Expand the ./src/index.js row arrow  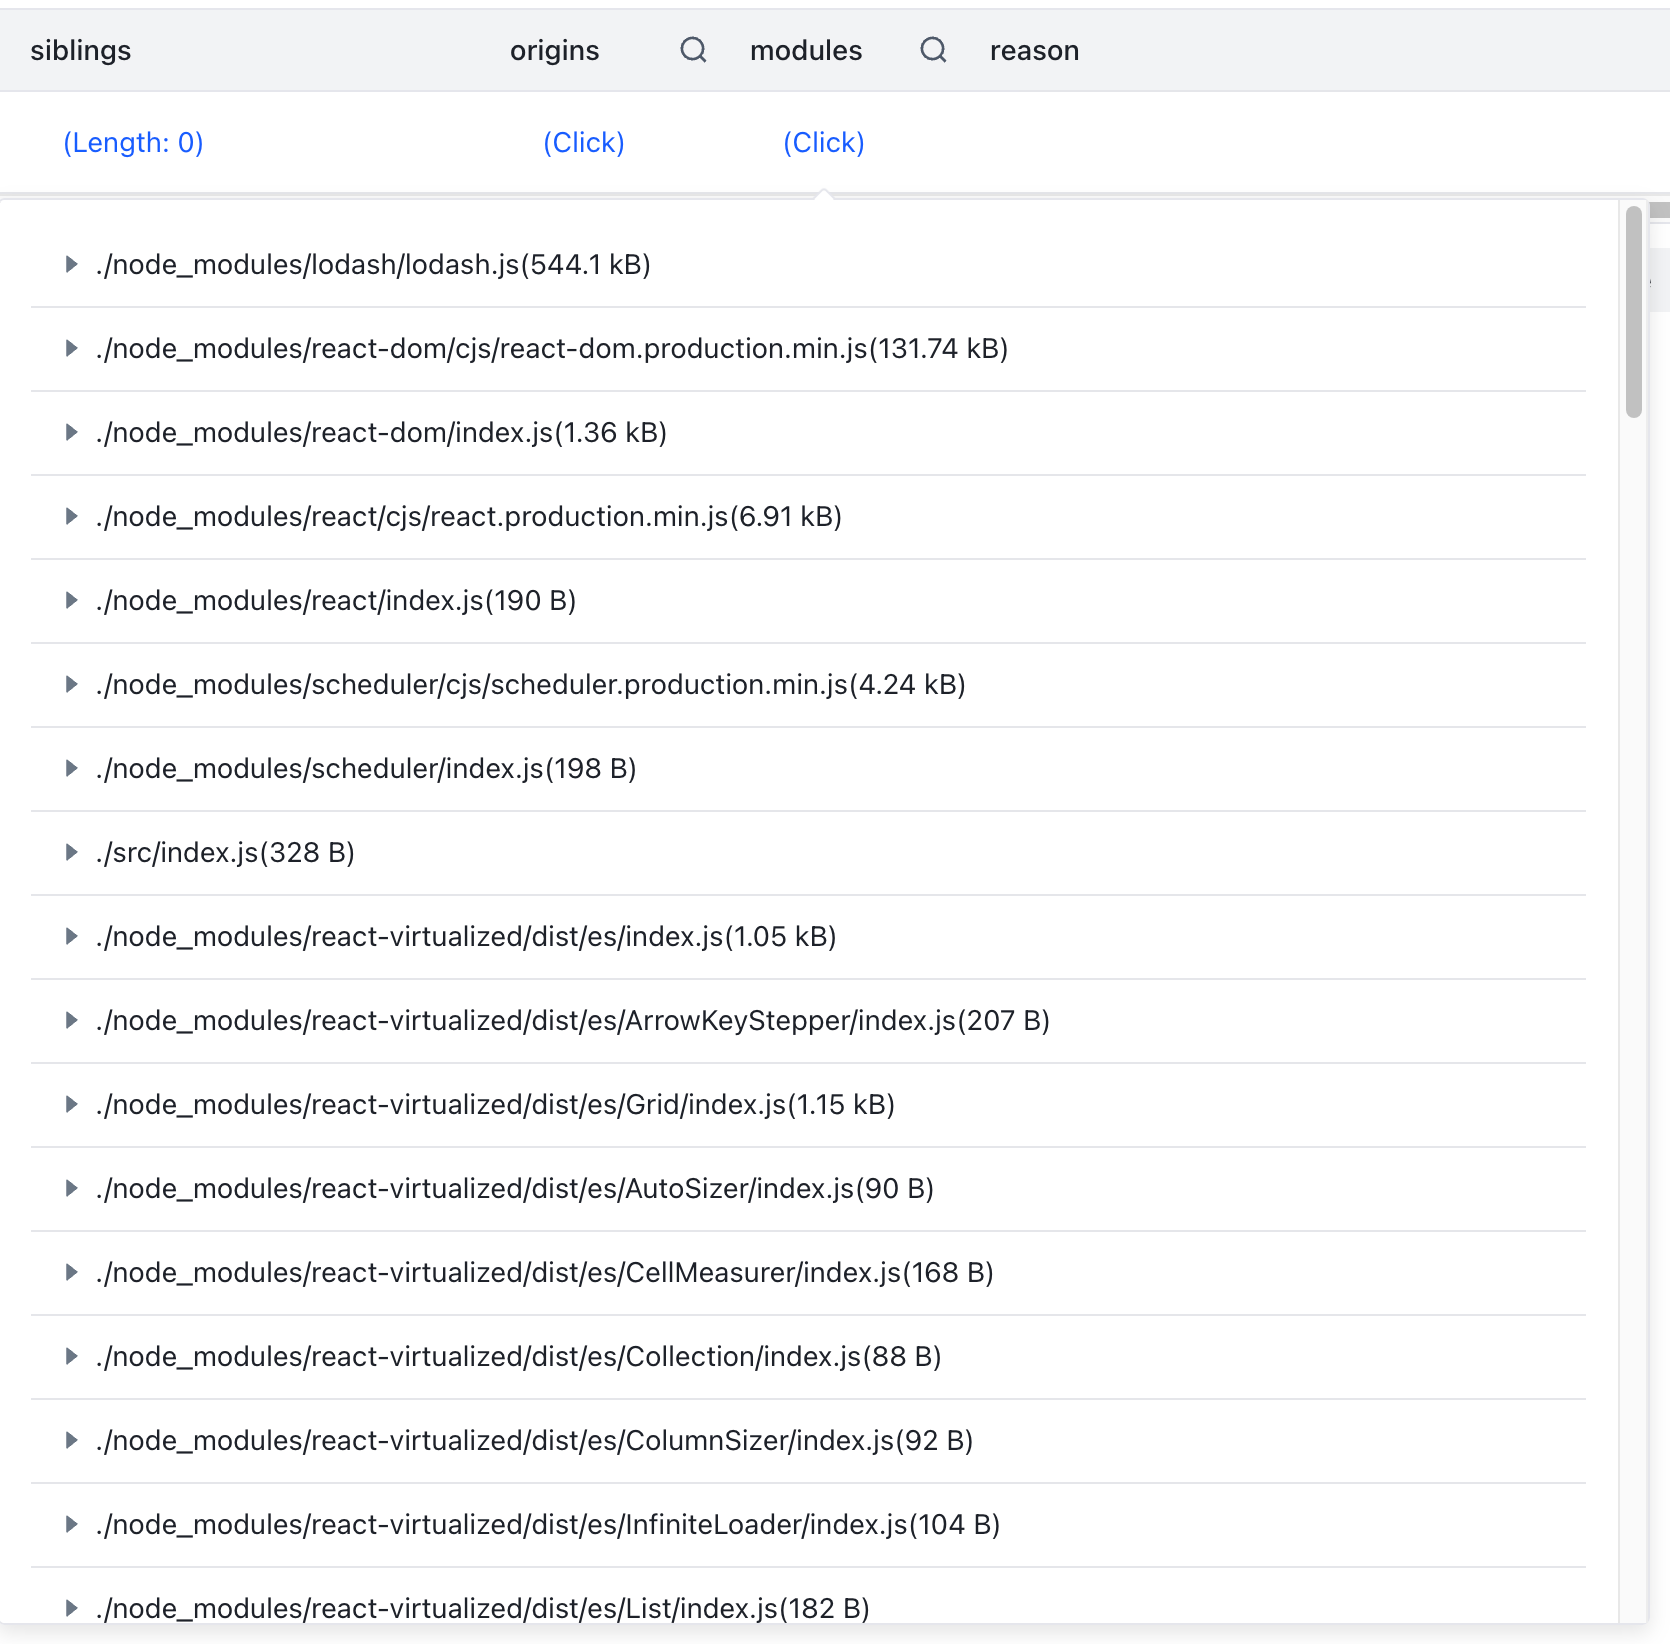point(71,852)
